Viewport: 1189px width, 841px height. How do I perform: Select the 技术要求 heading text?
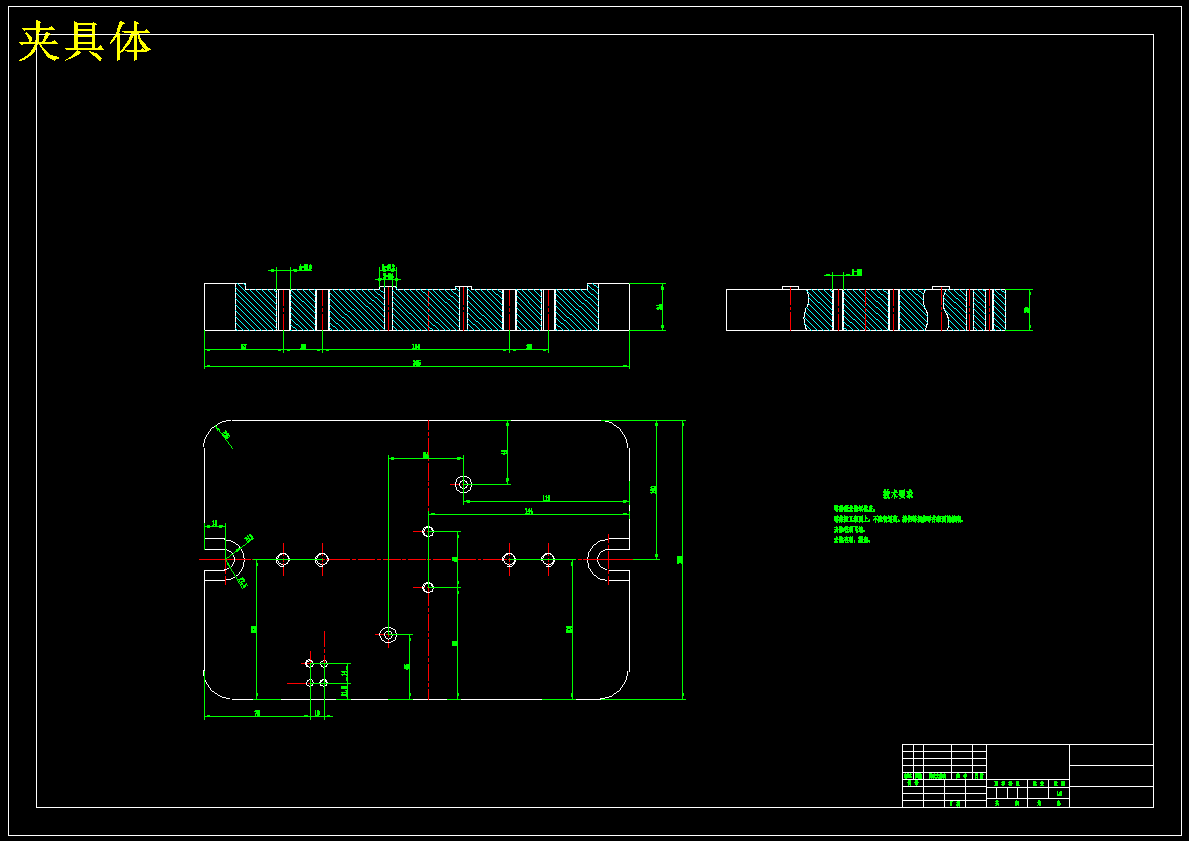897,494
